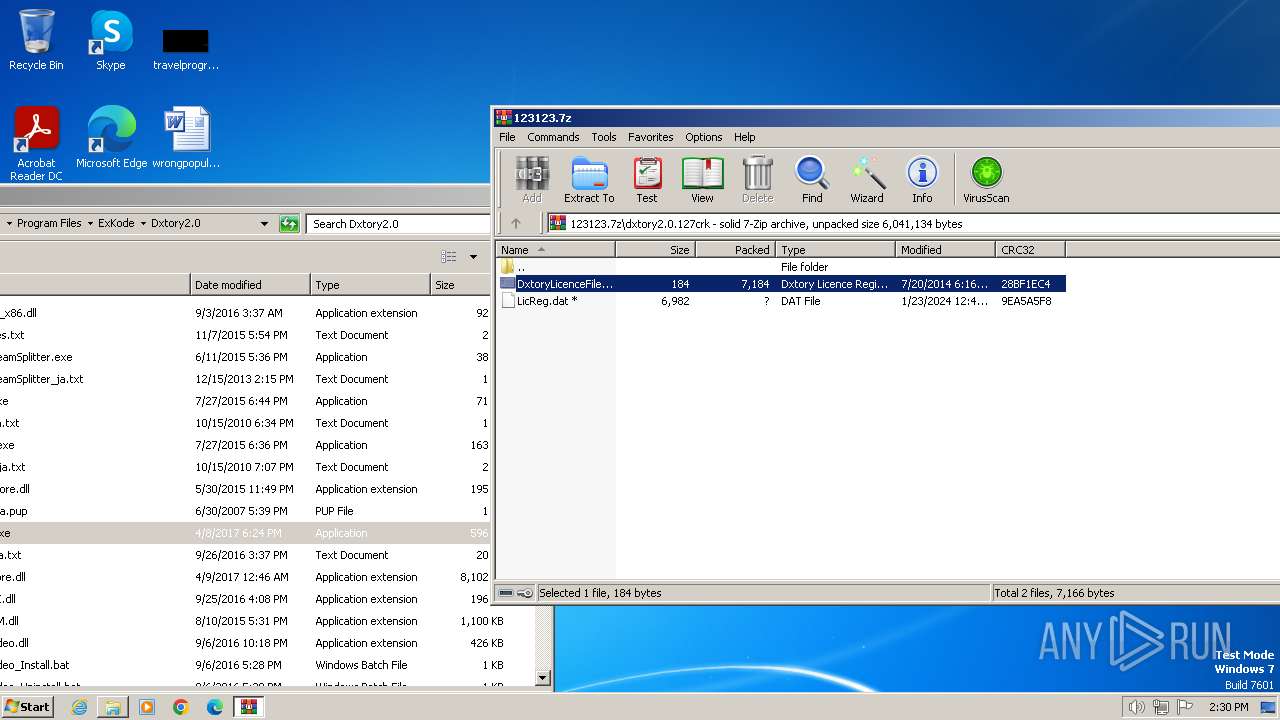Click the drive/key icon in WinRAR status bar
Image resolution: width=1280 pixels, height=720 pixels.
515,593
